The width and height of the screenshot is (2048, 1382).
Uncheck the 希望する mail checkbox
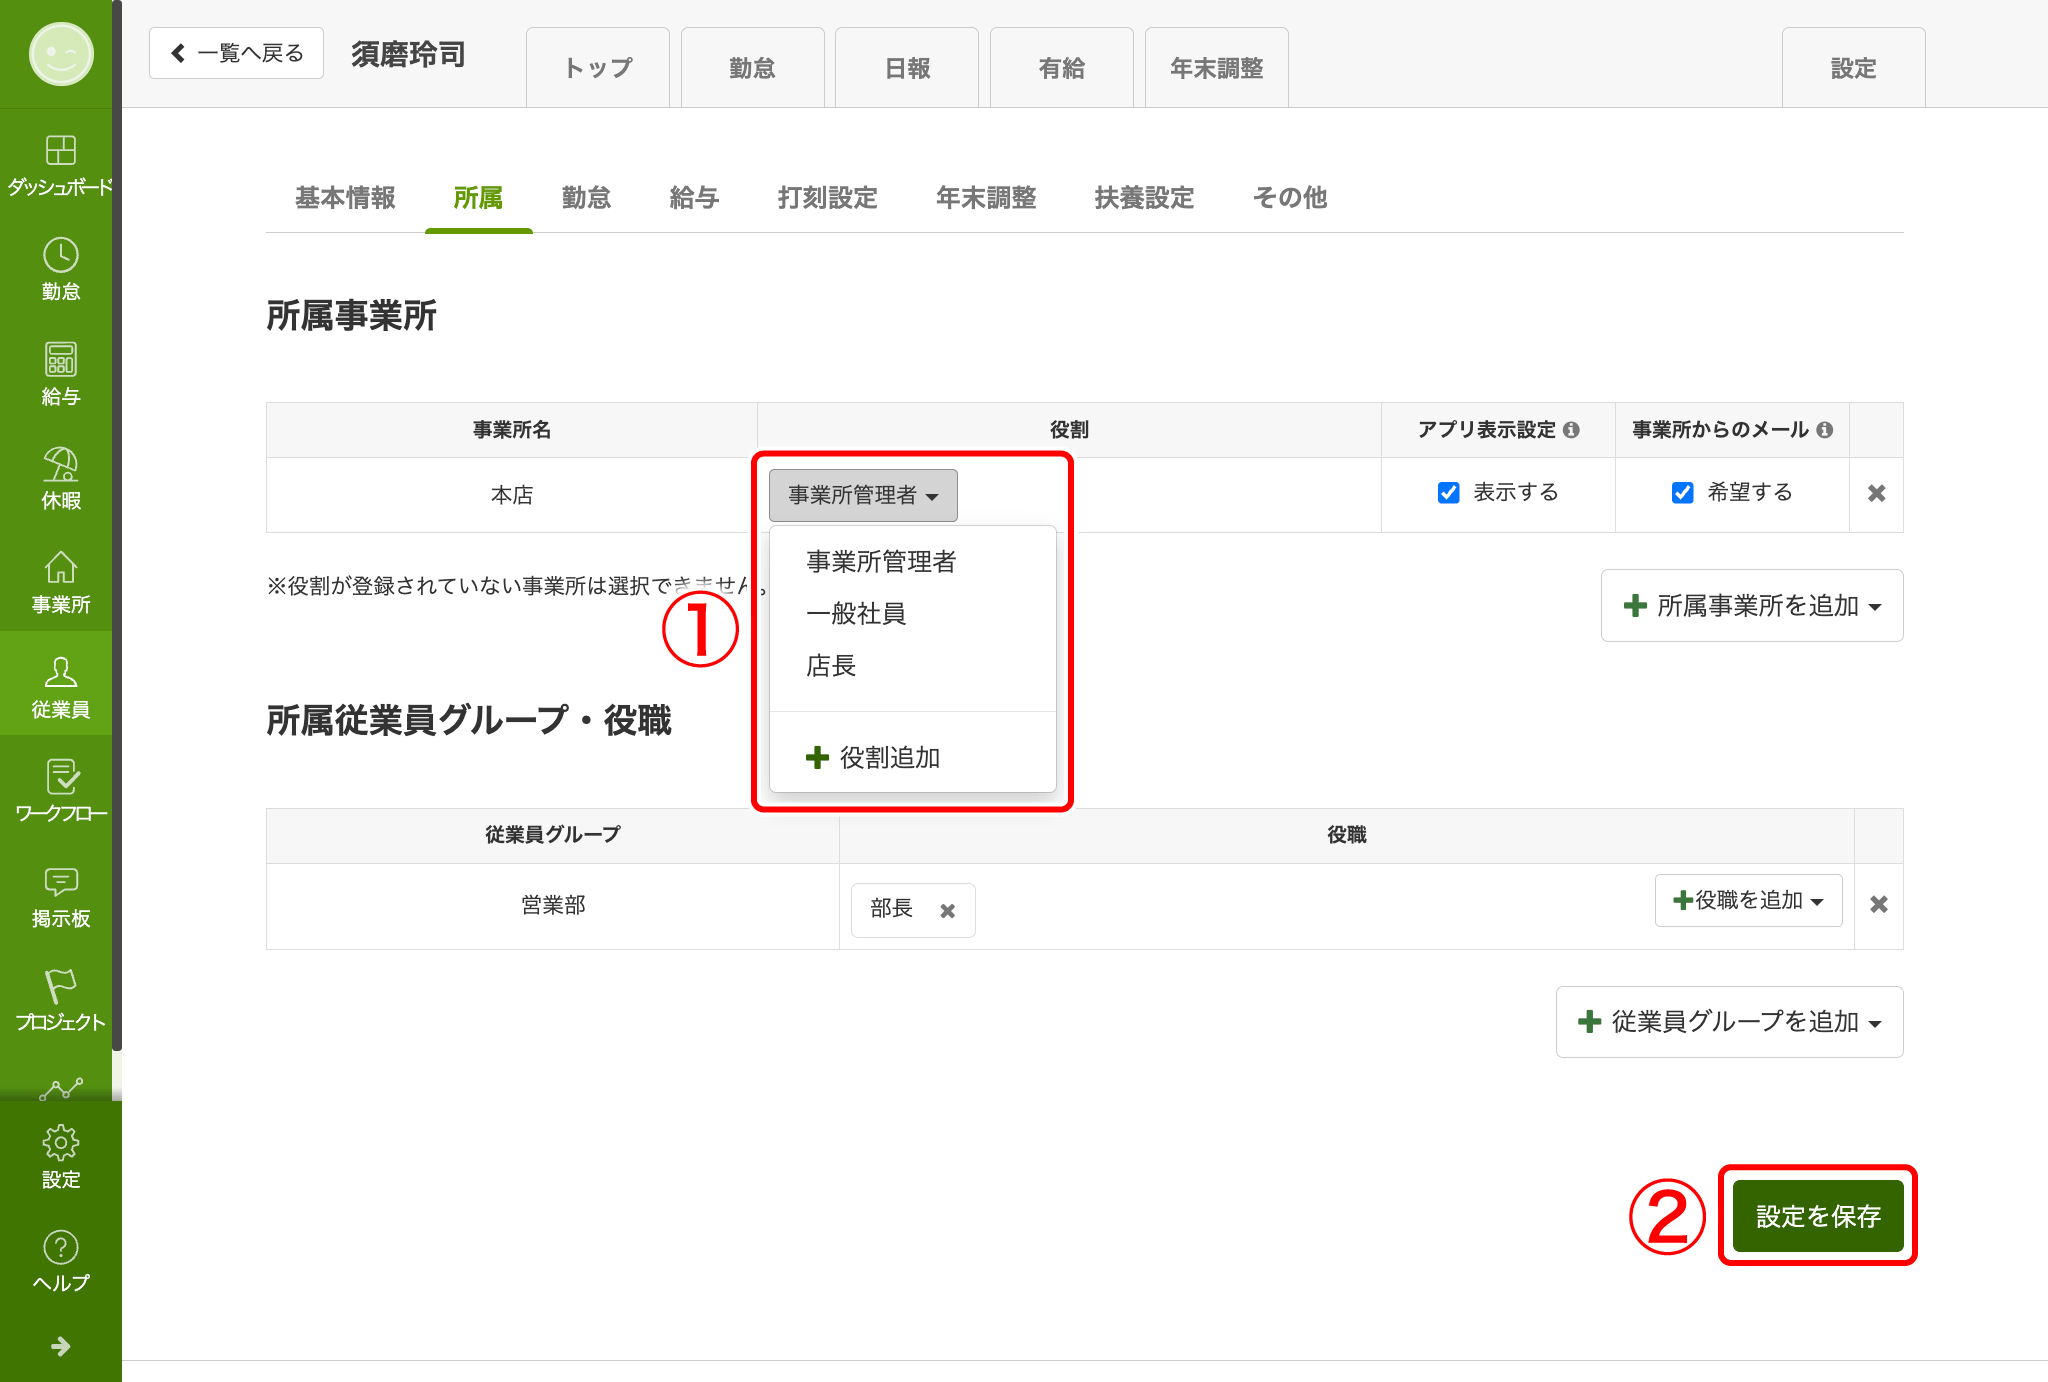coord(1682,493)
